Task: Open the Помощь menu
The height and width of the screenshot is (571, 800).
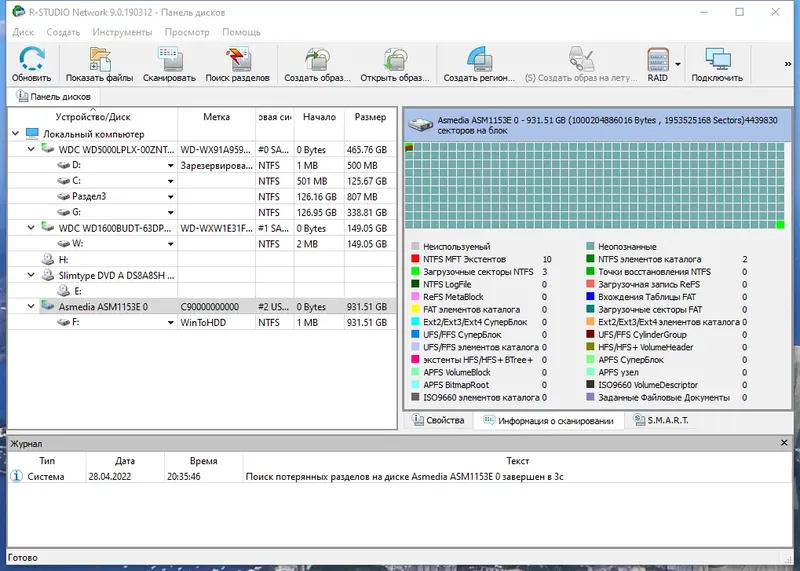Action: 241,32
